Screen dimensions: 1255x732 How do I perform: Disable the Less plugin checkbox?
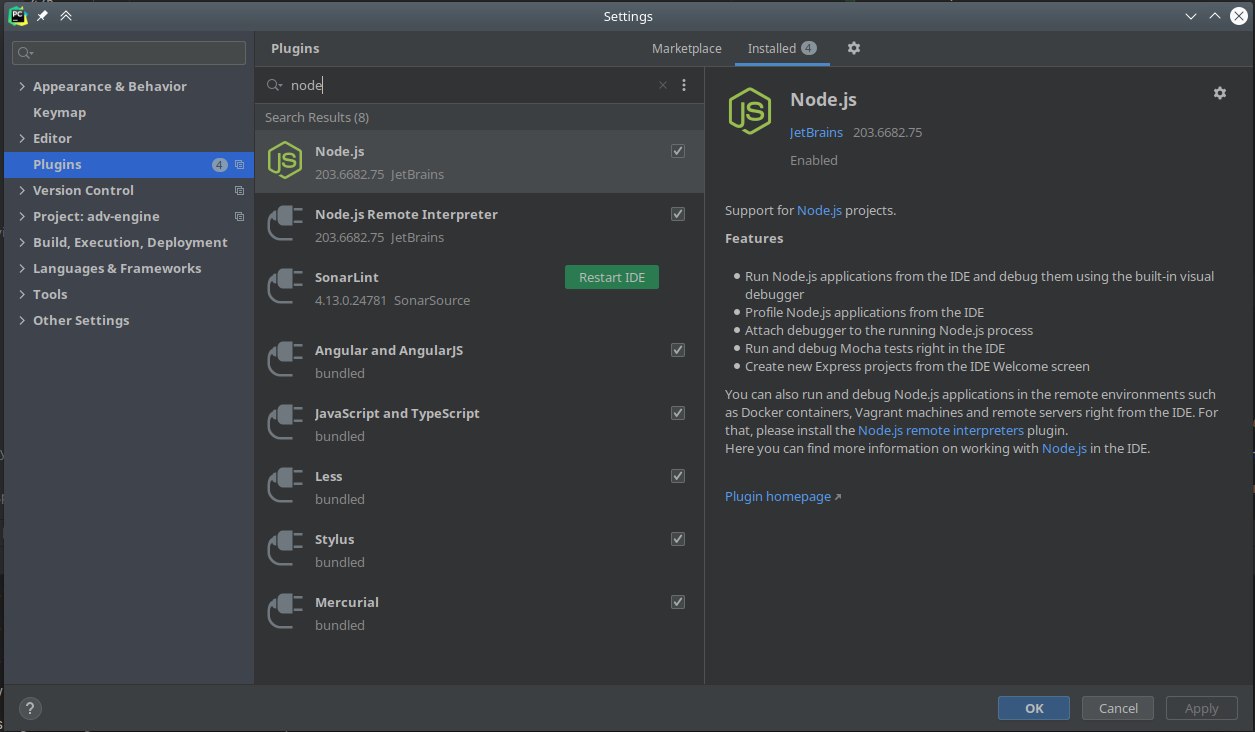678,476
